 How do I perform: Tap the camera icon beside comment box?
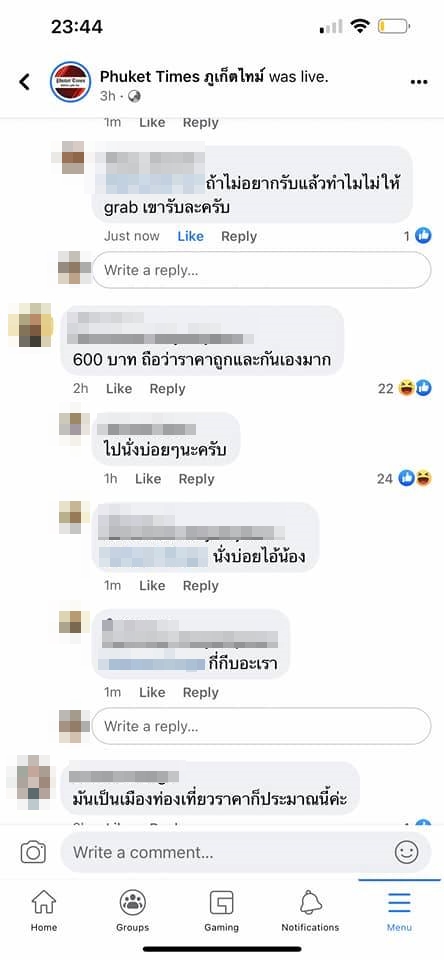click(x=33, y=852)
